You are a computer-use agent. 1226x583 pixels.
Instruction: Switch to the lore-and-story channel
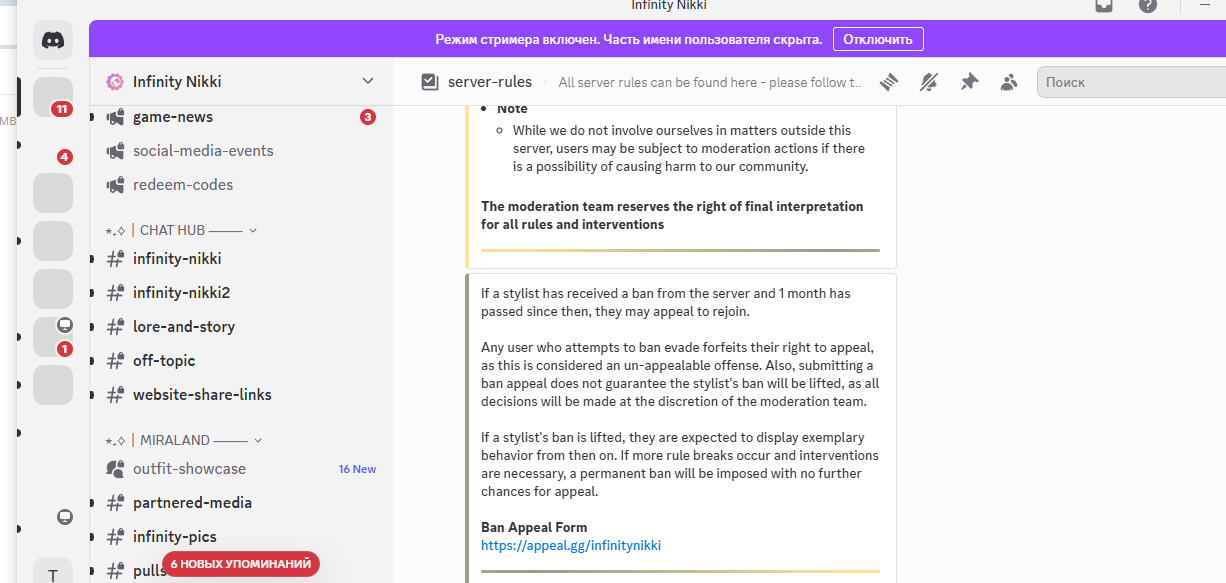click(183, 327)
